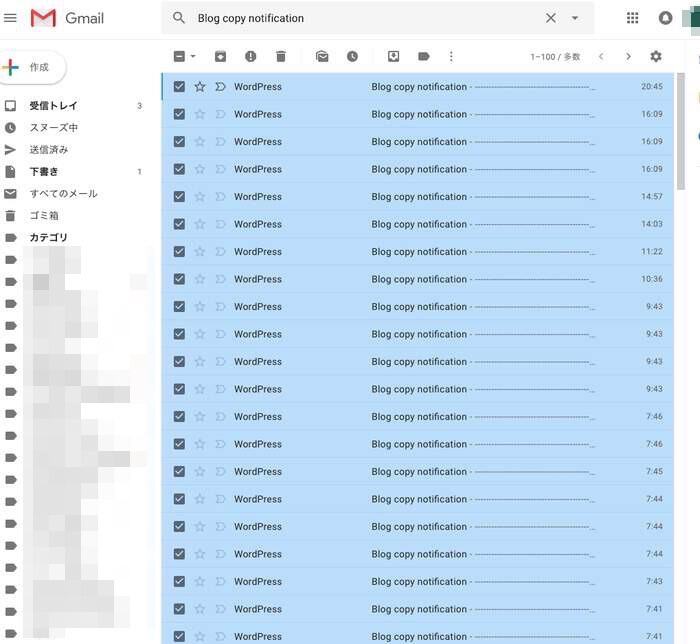Click the search magnifier icon
The width and height of the screenshot is (700, 644).
(x=179, y=18)
